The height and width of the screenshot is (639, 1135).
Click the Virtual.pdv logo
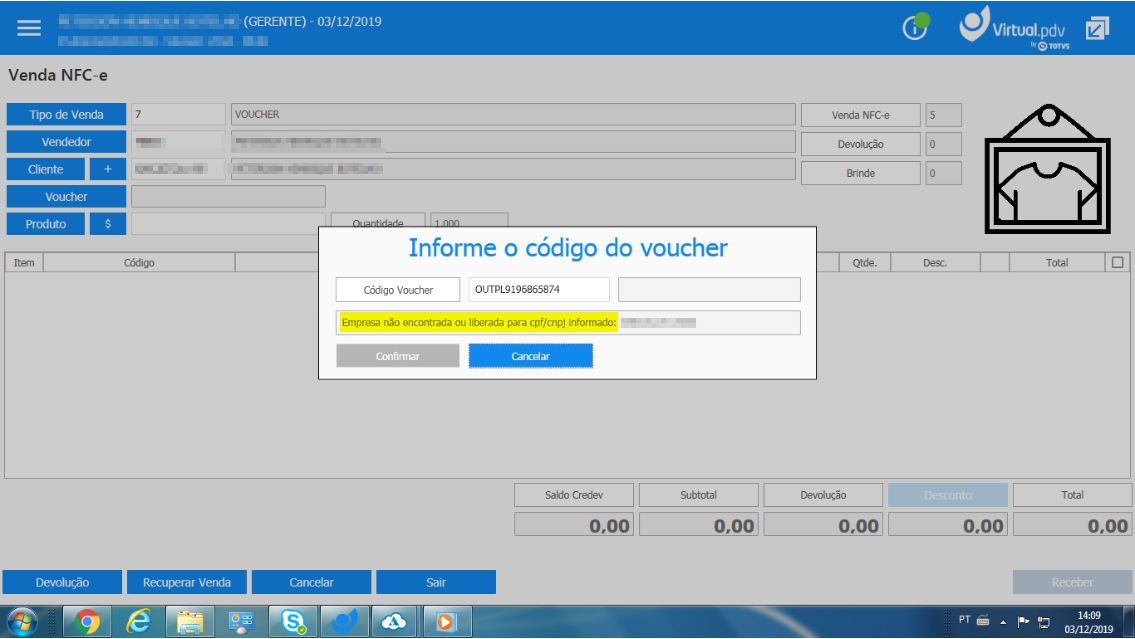tap(1014, 27)
